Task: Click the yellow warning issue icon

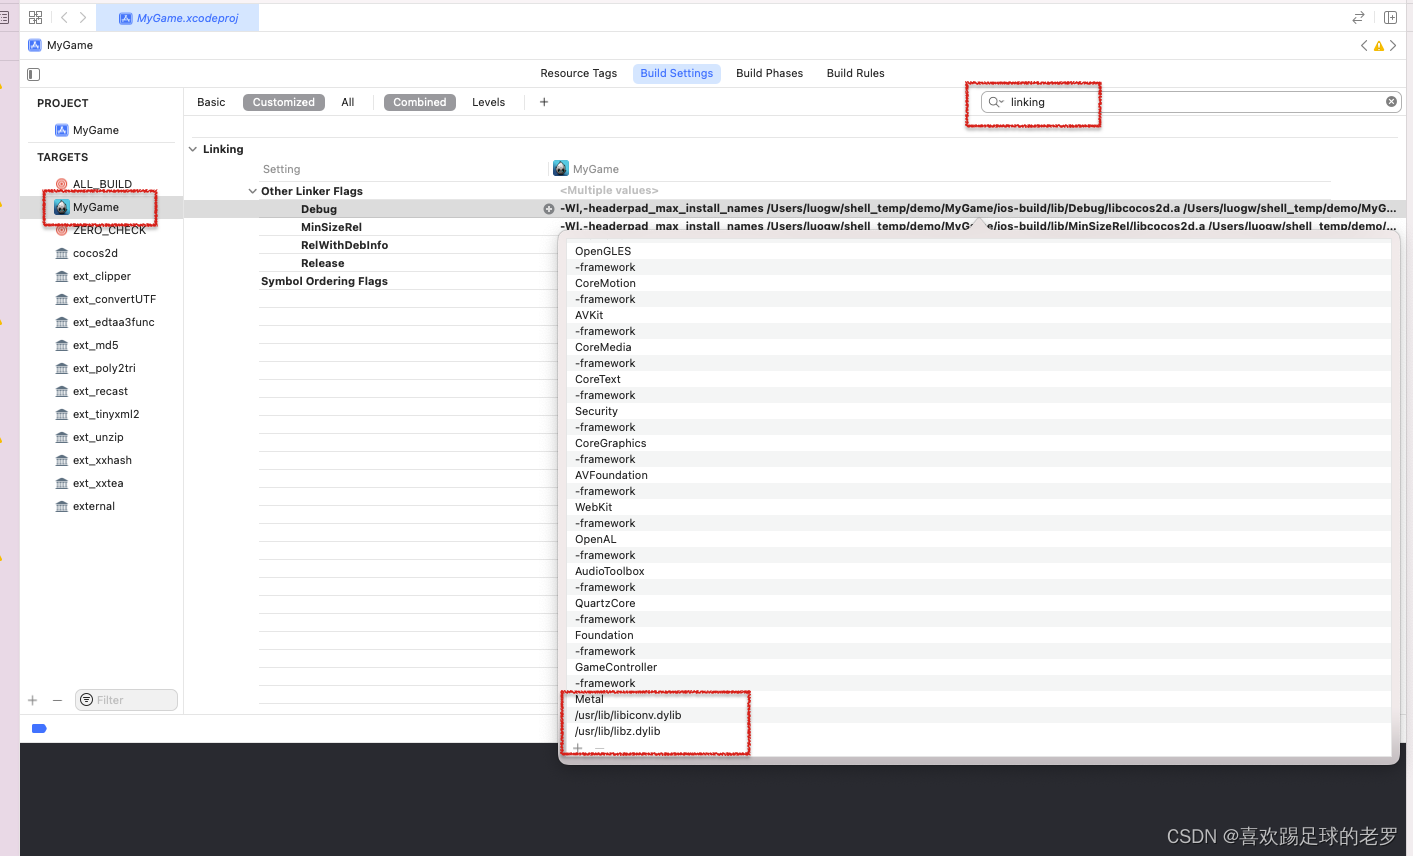Action: click(1379, 46)
